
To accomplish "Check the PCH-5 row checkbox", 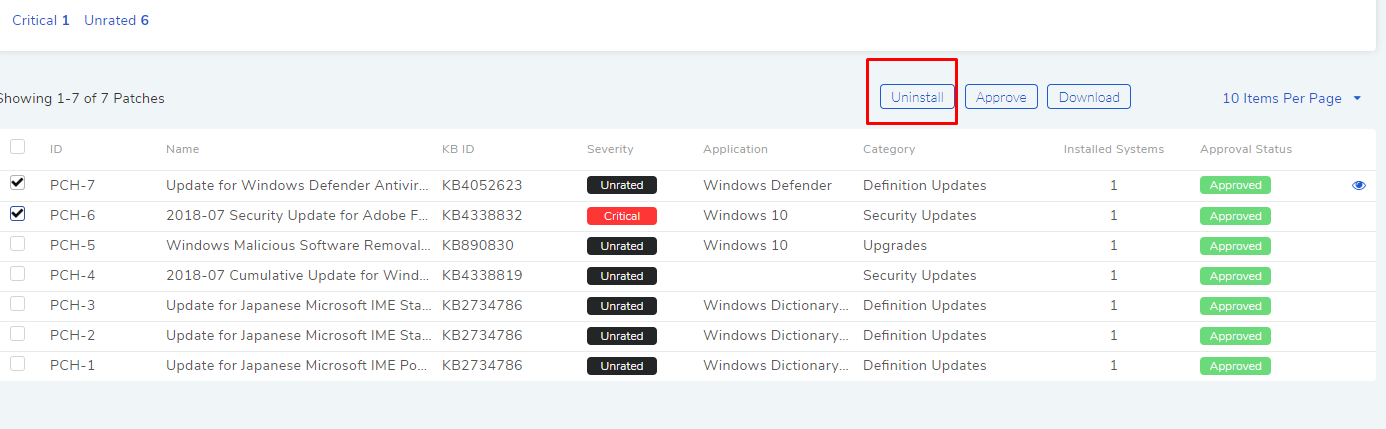I will (x=17, y=243).
